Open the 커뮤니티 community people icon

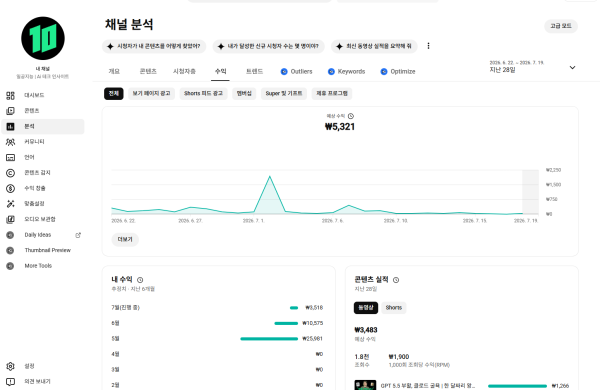(x=10, y=142)
